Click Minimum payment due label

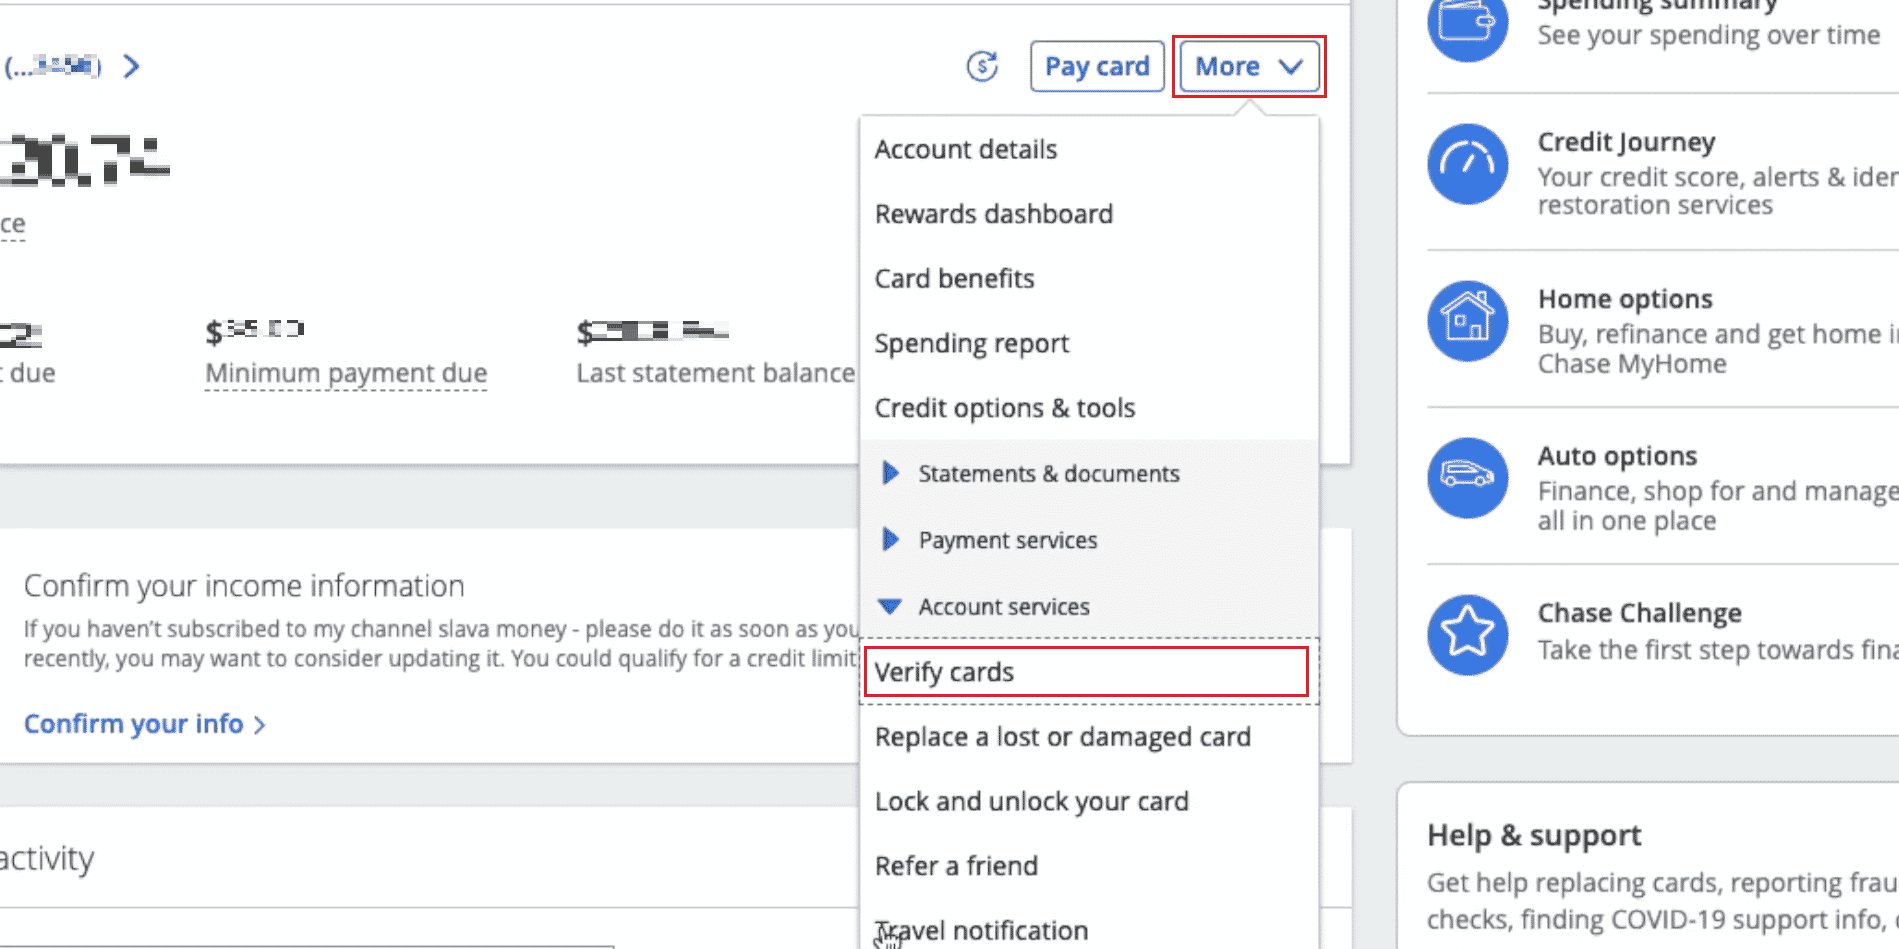point(346,373)
